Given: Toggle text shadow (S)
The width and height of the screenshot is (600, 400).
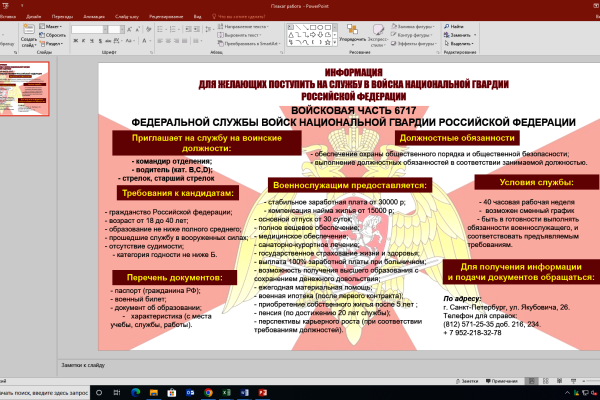Looking at the screenshot, I should pyautogui.click(x=100, y=41).
